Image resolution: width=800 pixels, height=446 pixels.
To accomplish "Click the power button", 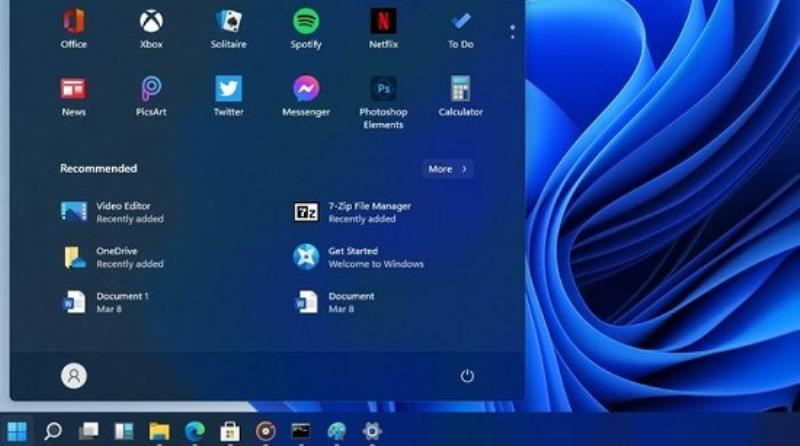I will tap(467, 376).
